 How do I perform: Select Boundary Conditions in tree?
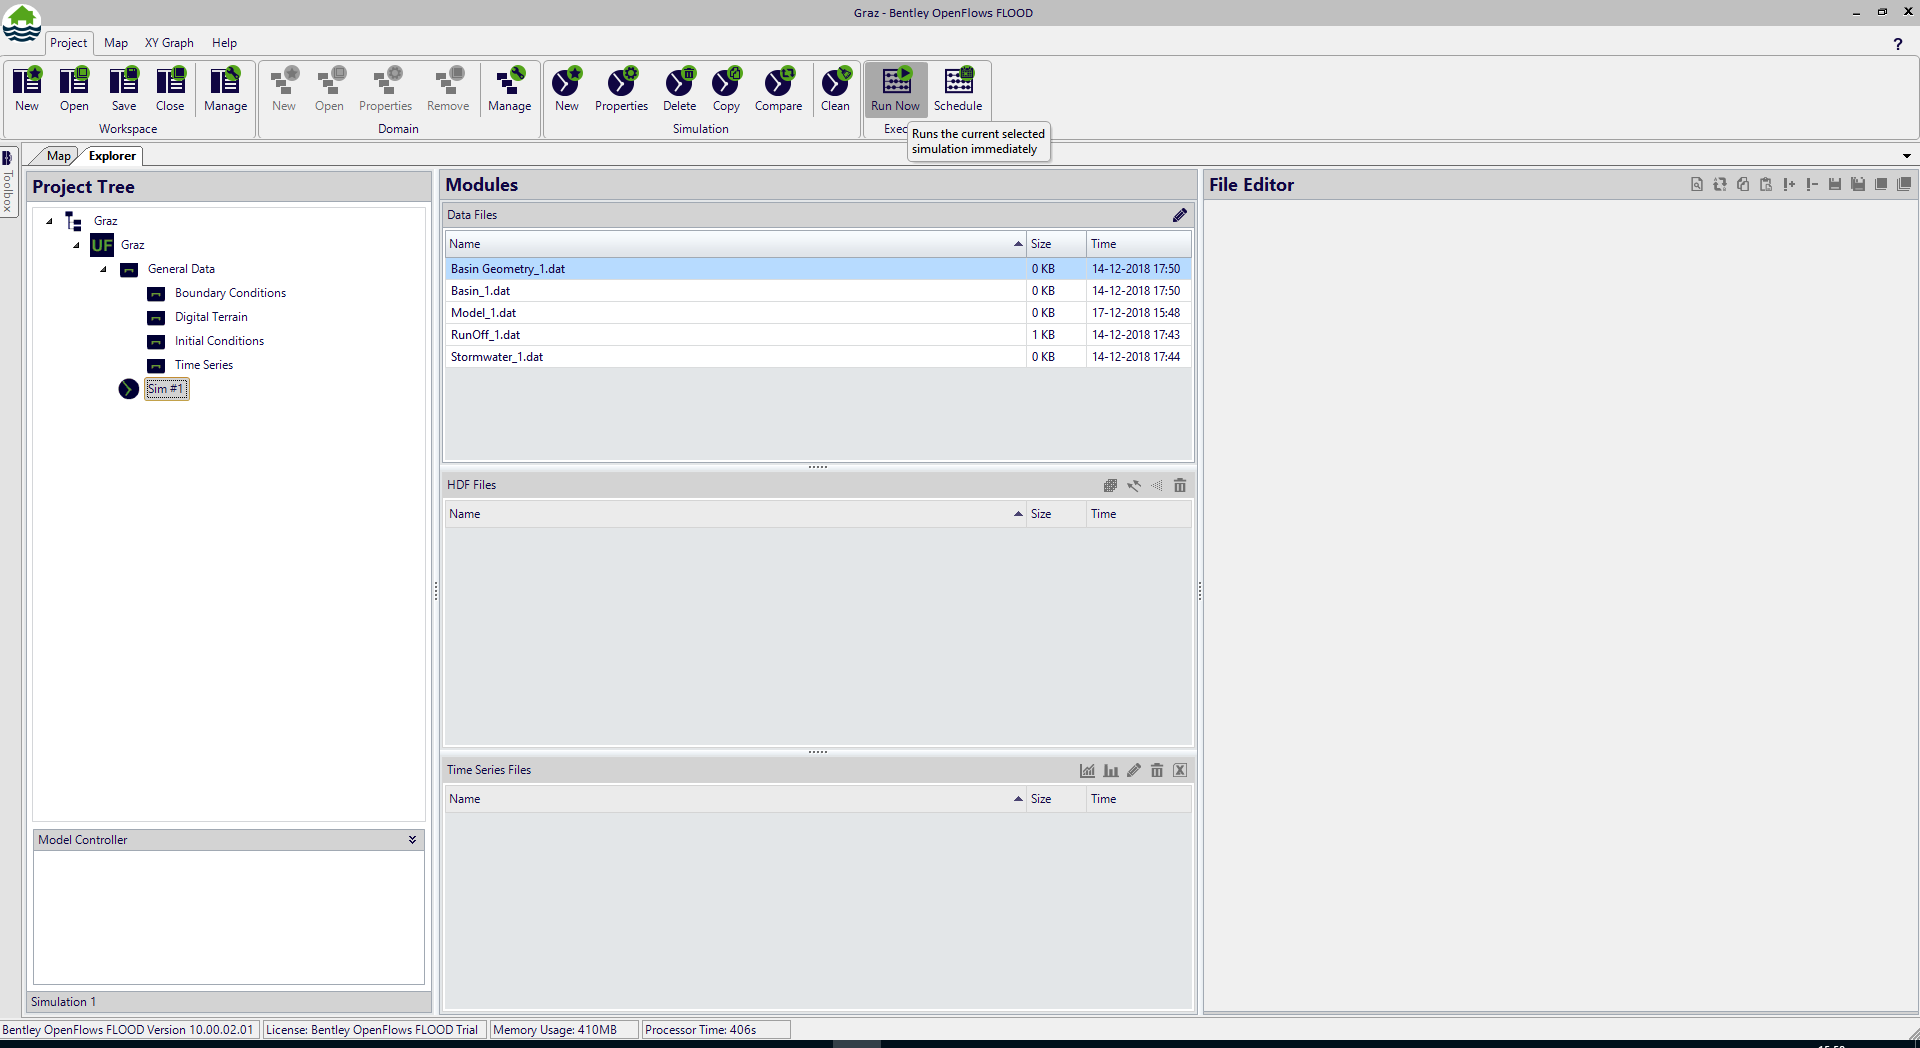[x=230, y=293]
